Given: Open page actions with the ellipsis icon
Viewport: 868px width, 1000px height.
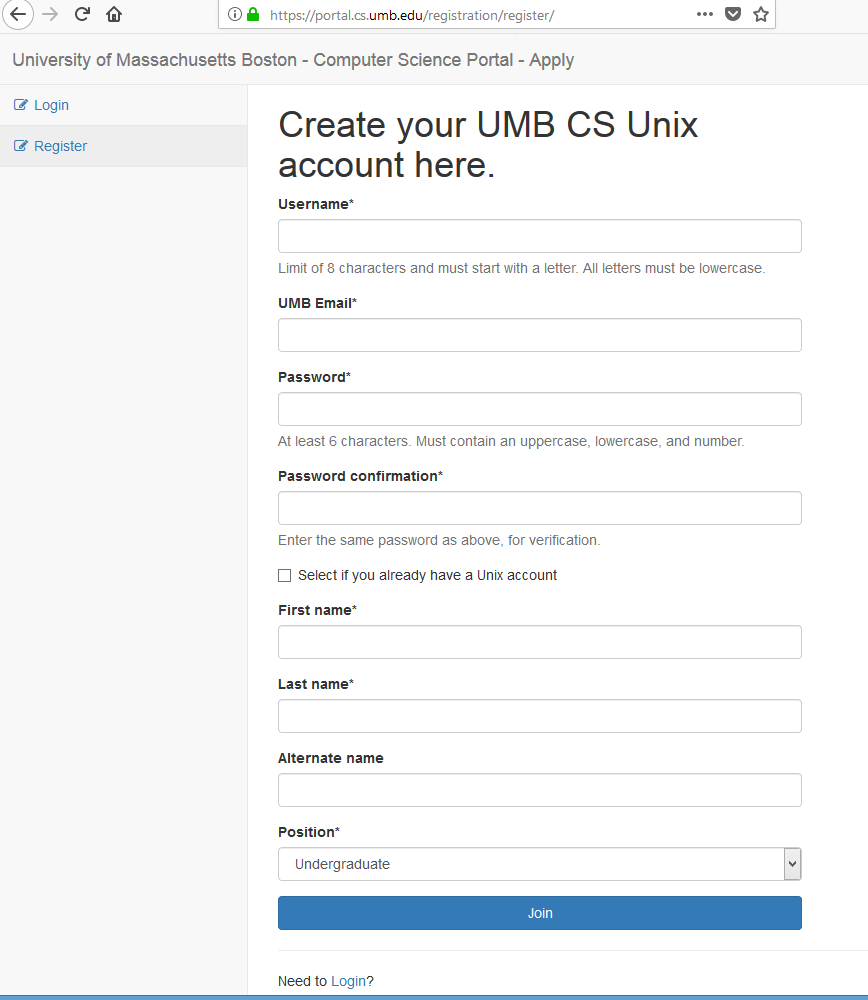Looking at the screenshot, I should [704, 15].
